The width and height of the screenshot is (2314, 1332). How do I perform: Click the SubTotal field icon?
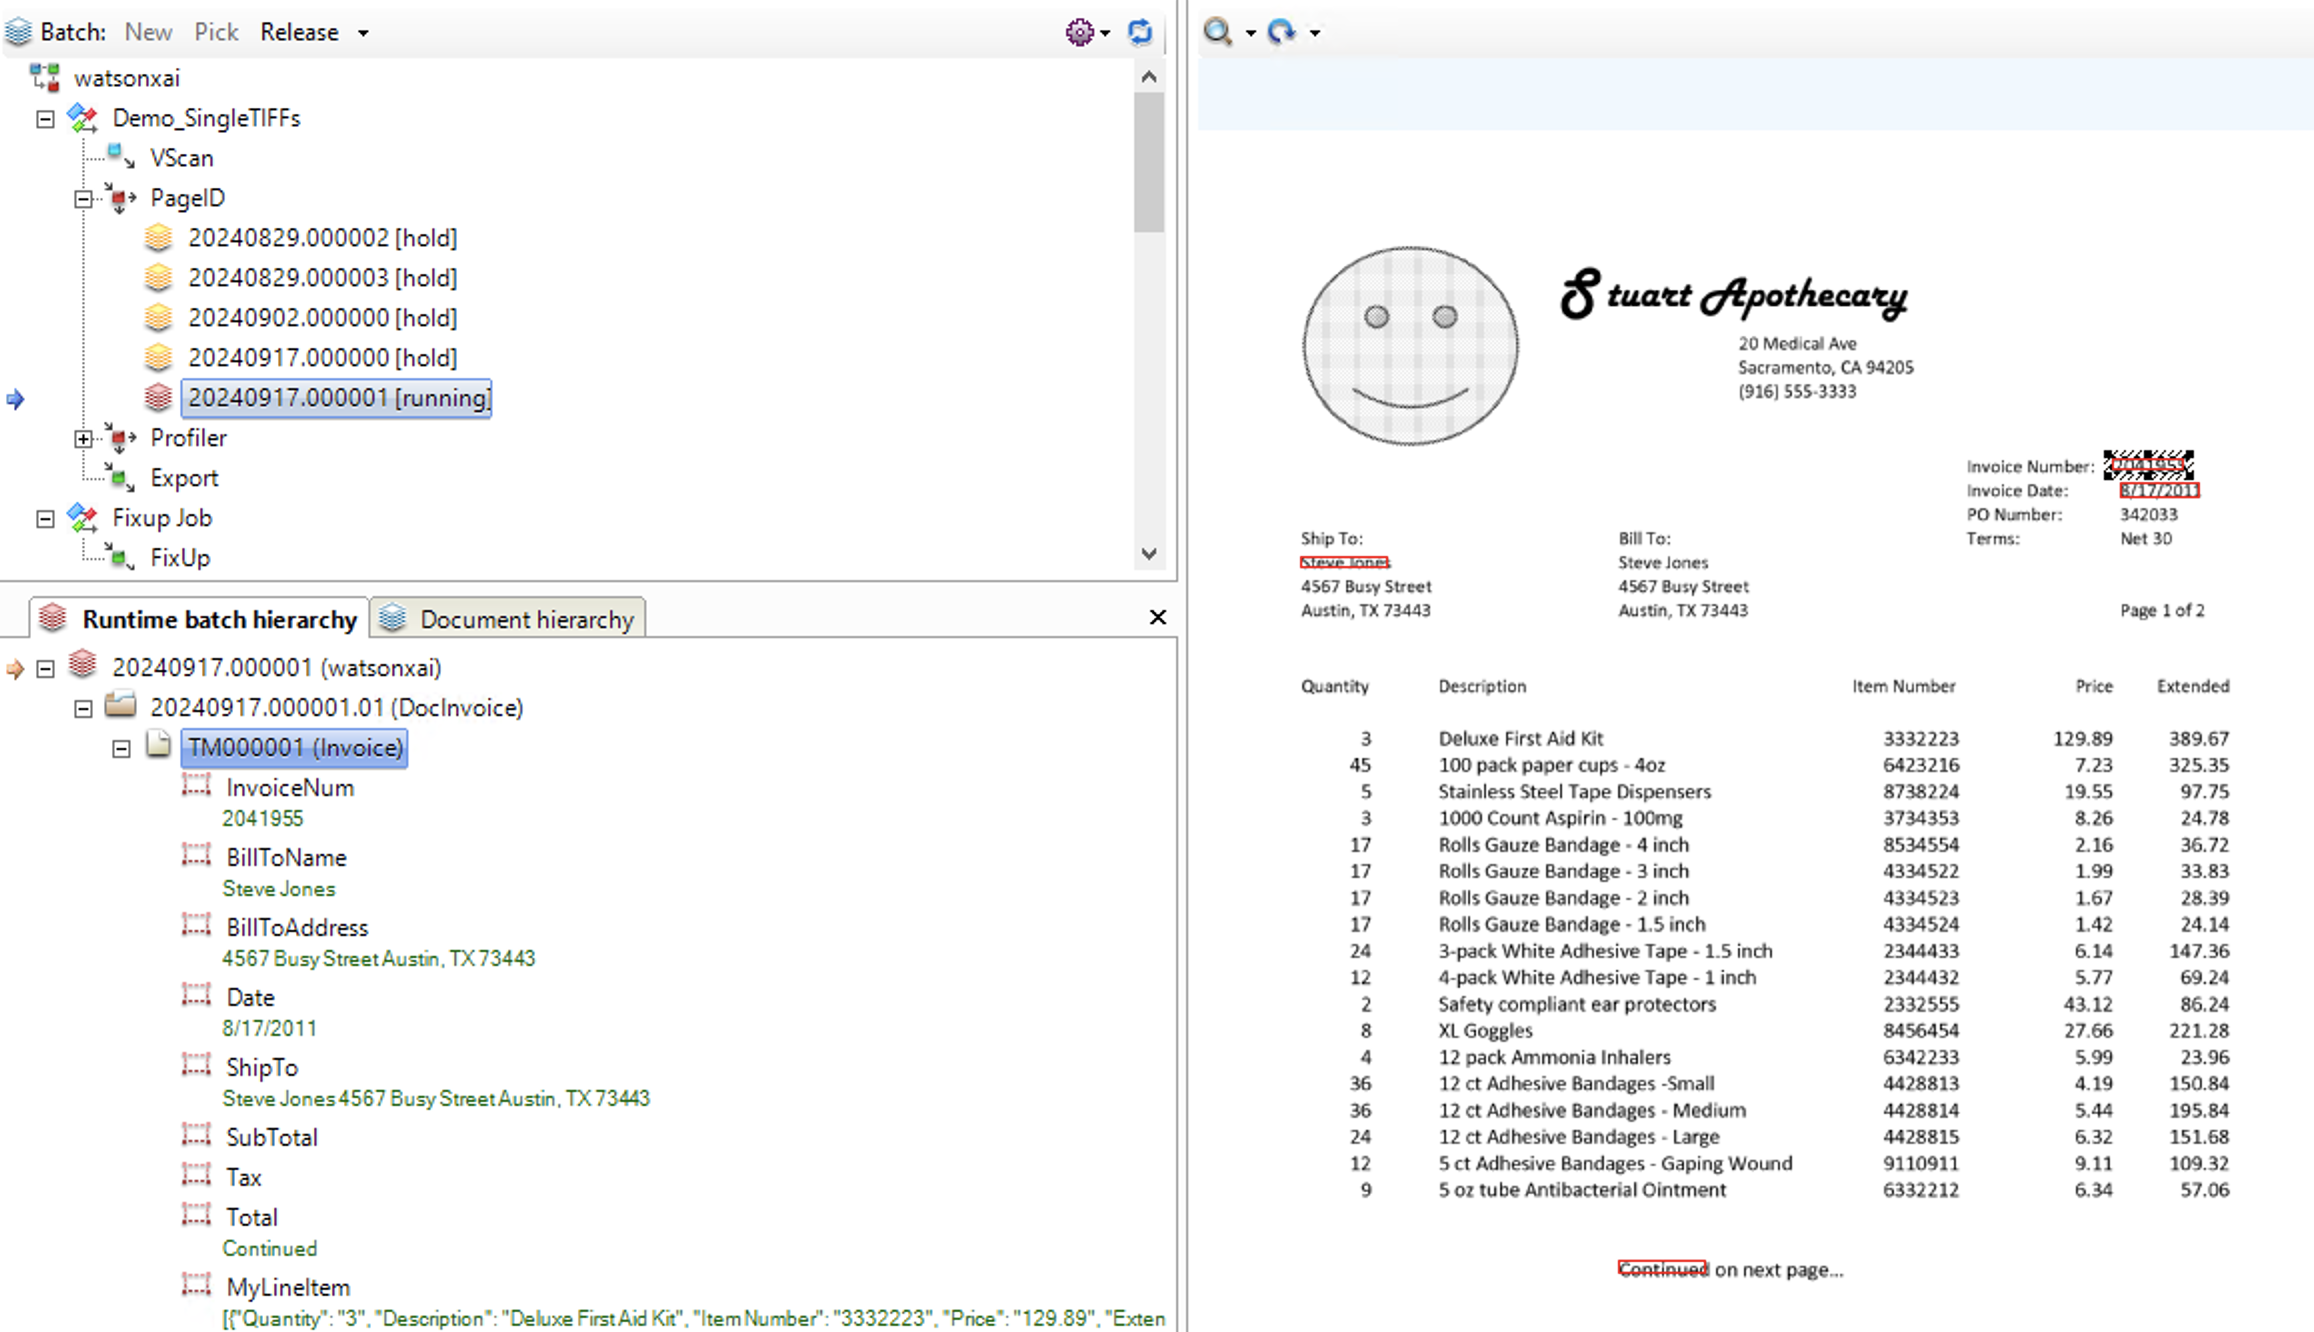click(196, 1136)
